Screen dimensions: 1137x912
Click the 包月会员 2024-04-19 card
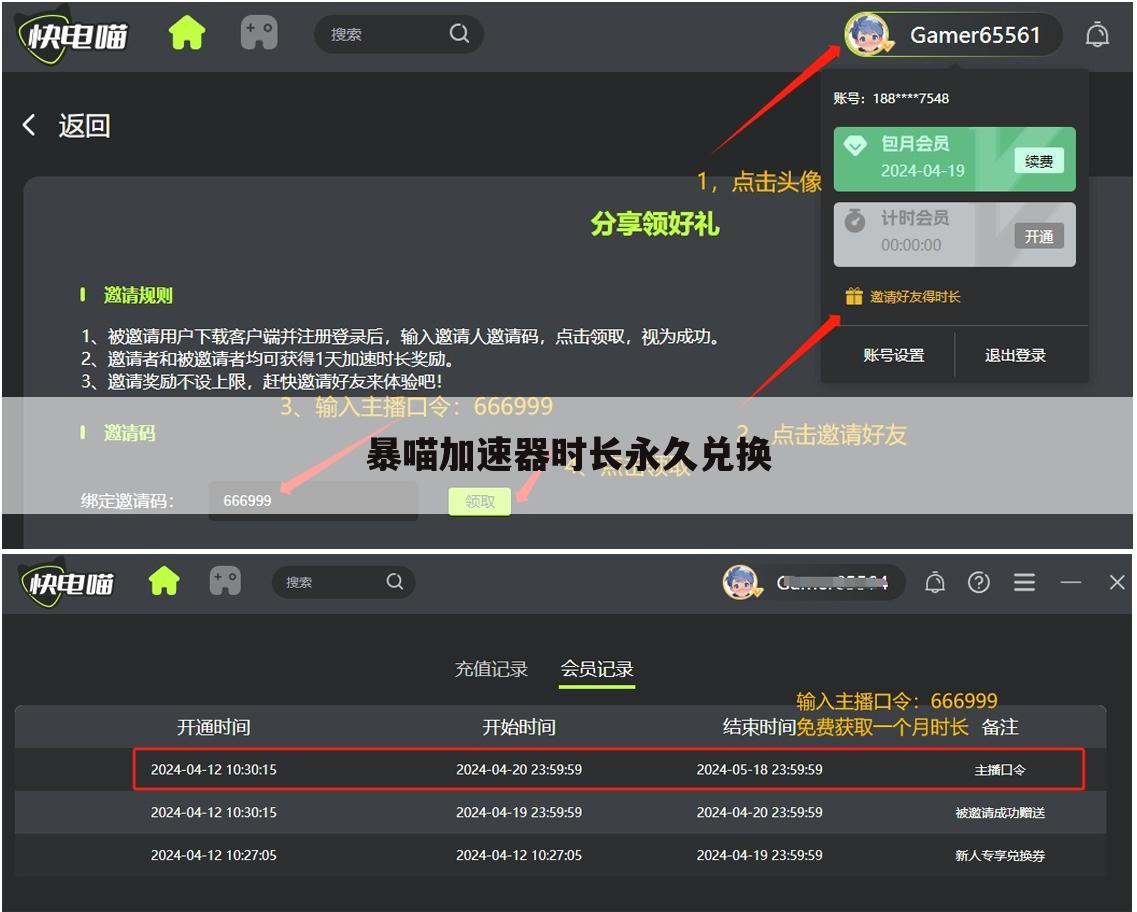(954, 159)
